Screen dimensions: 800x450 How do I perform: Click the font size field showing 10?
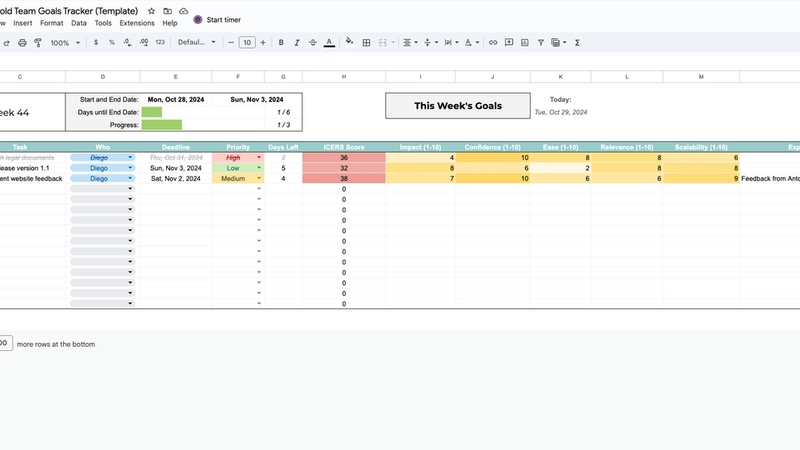(x=247, y=43)
